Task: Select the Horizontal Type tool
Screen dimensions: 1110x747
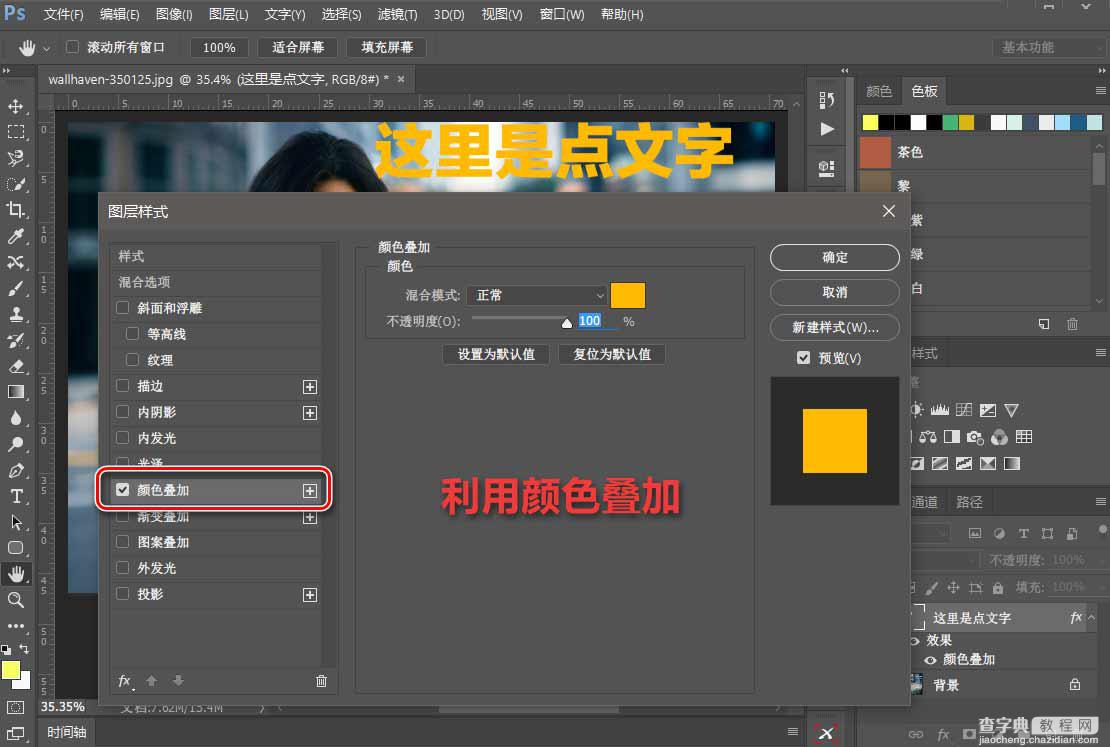Action: (16, 496)
